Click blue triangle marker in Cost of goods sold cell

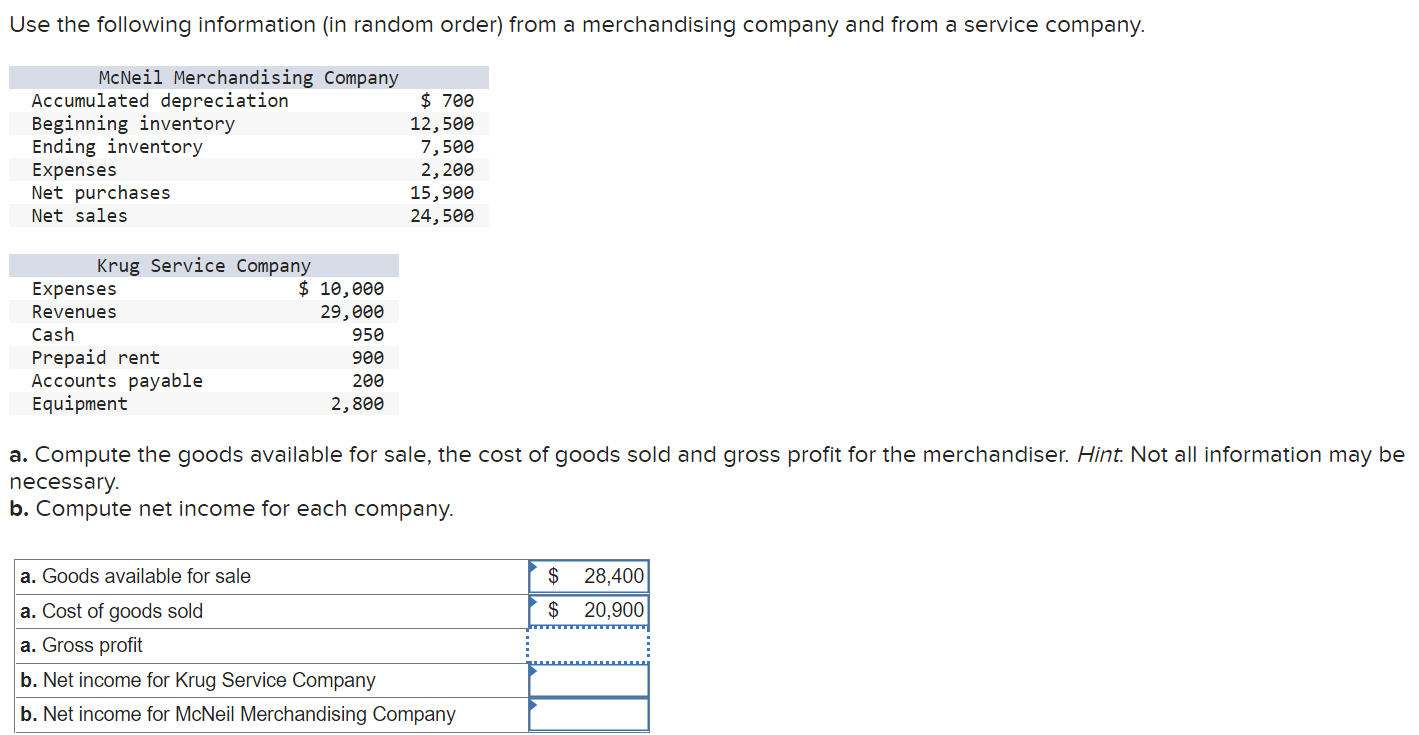coord(534,601)
